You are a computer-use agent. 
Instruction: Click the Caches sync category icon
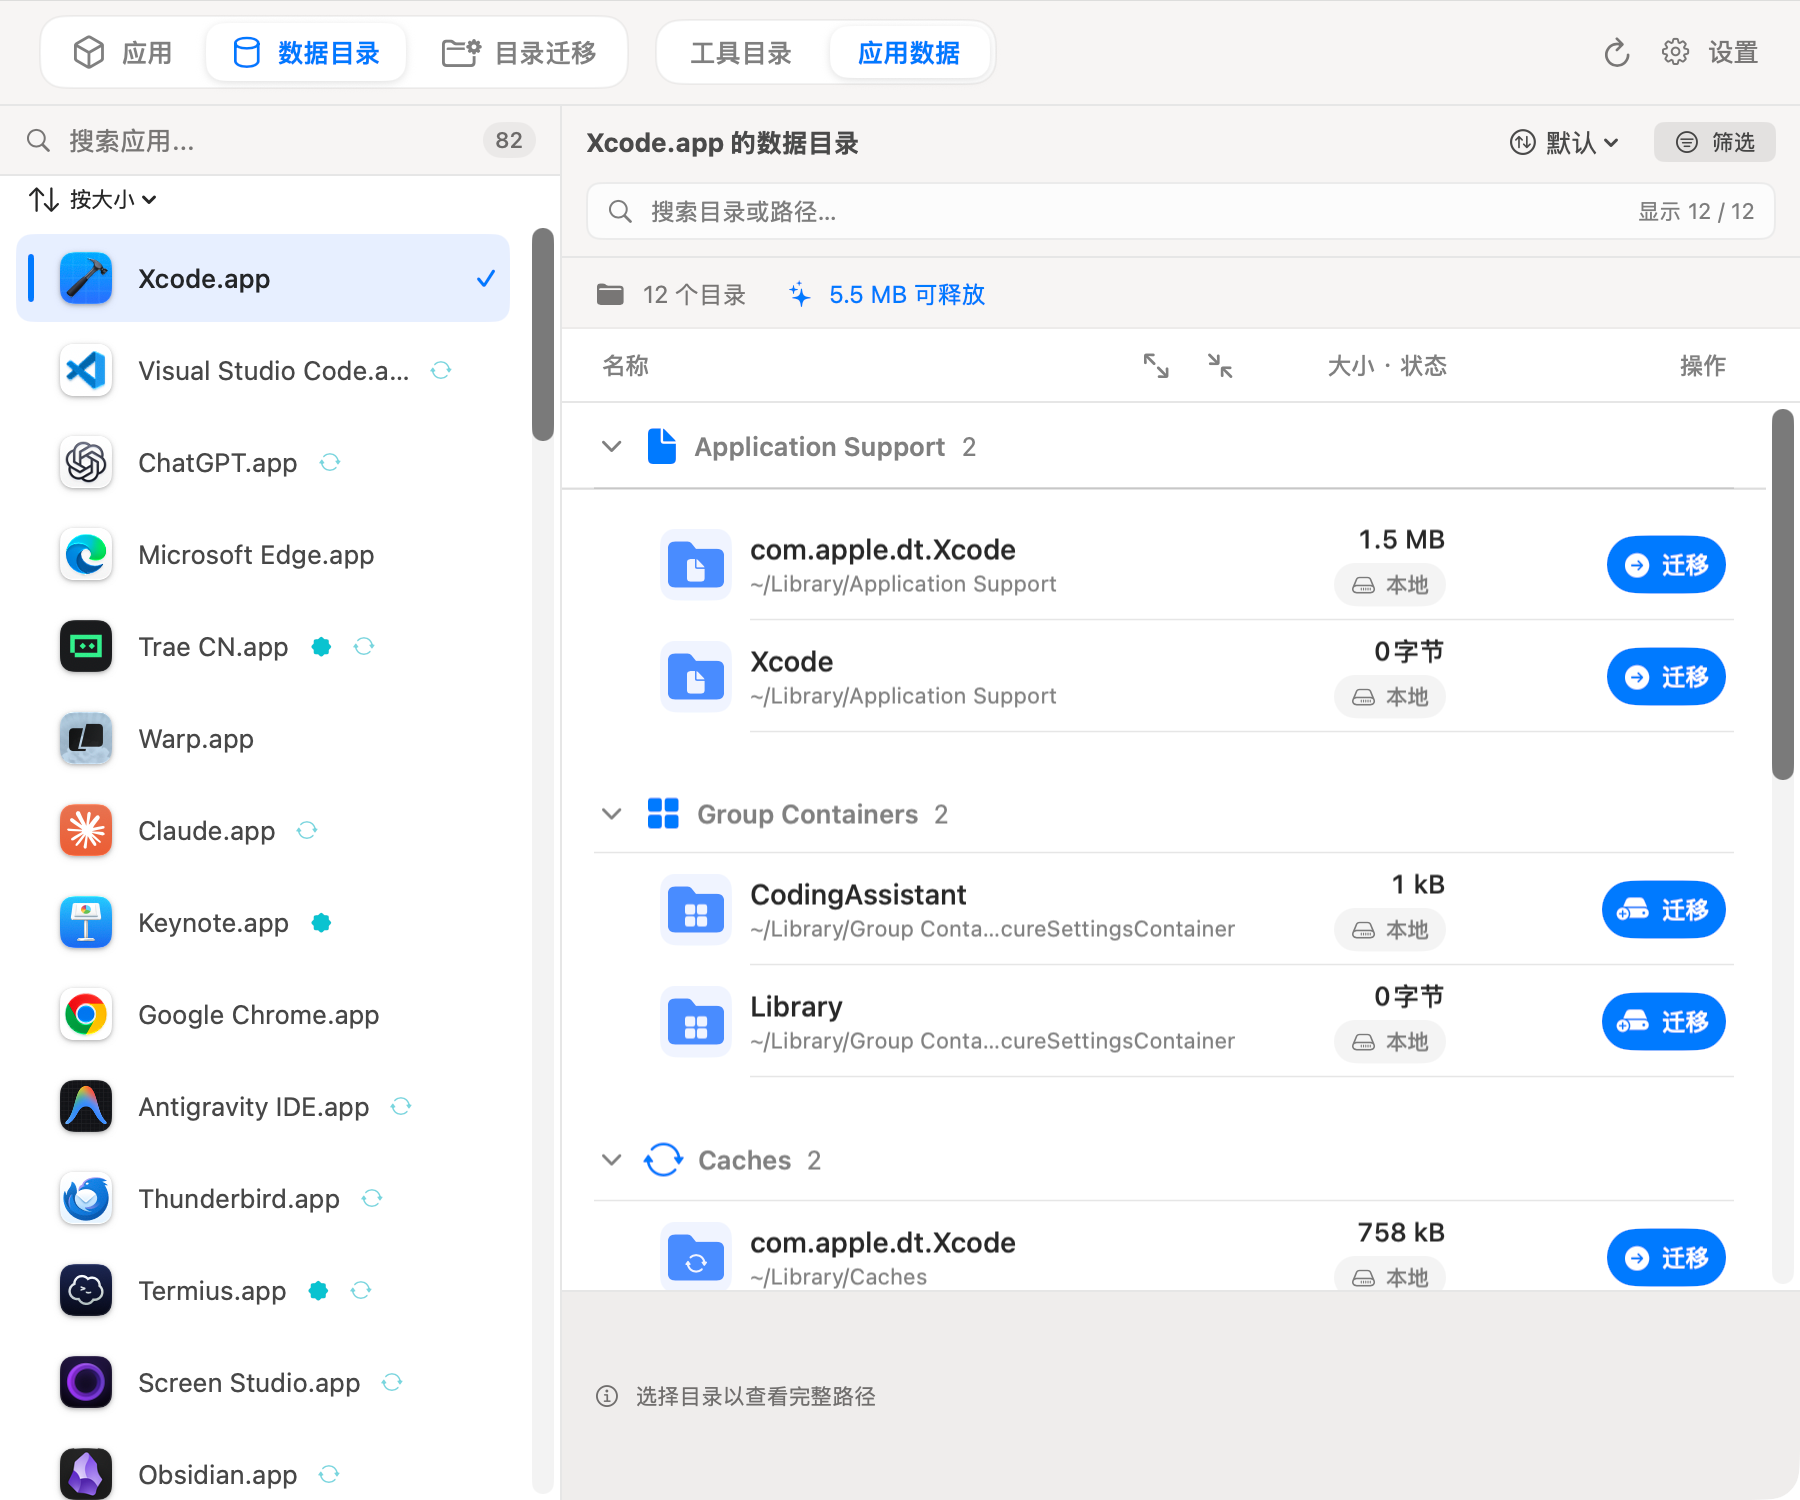663,1160
